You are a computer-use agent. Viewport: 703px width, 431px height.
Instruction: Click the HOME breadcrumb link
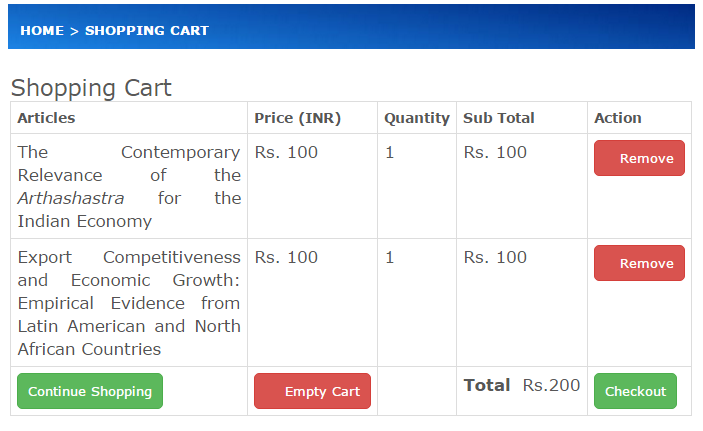coord(41,30)
